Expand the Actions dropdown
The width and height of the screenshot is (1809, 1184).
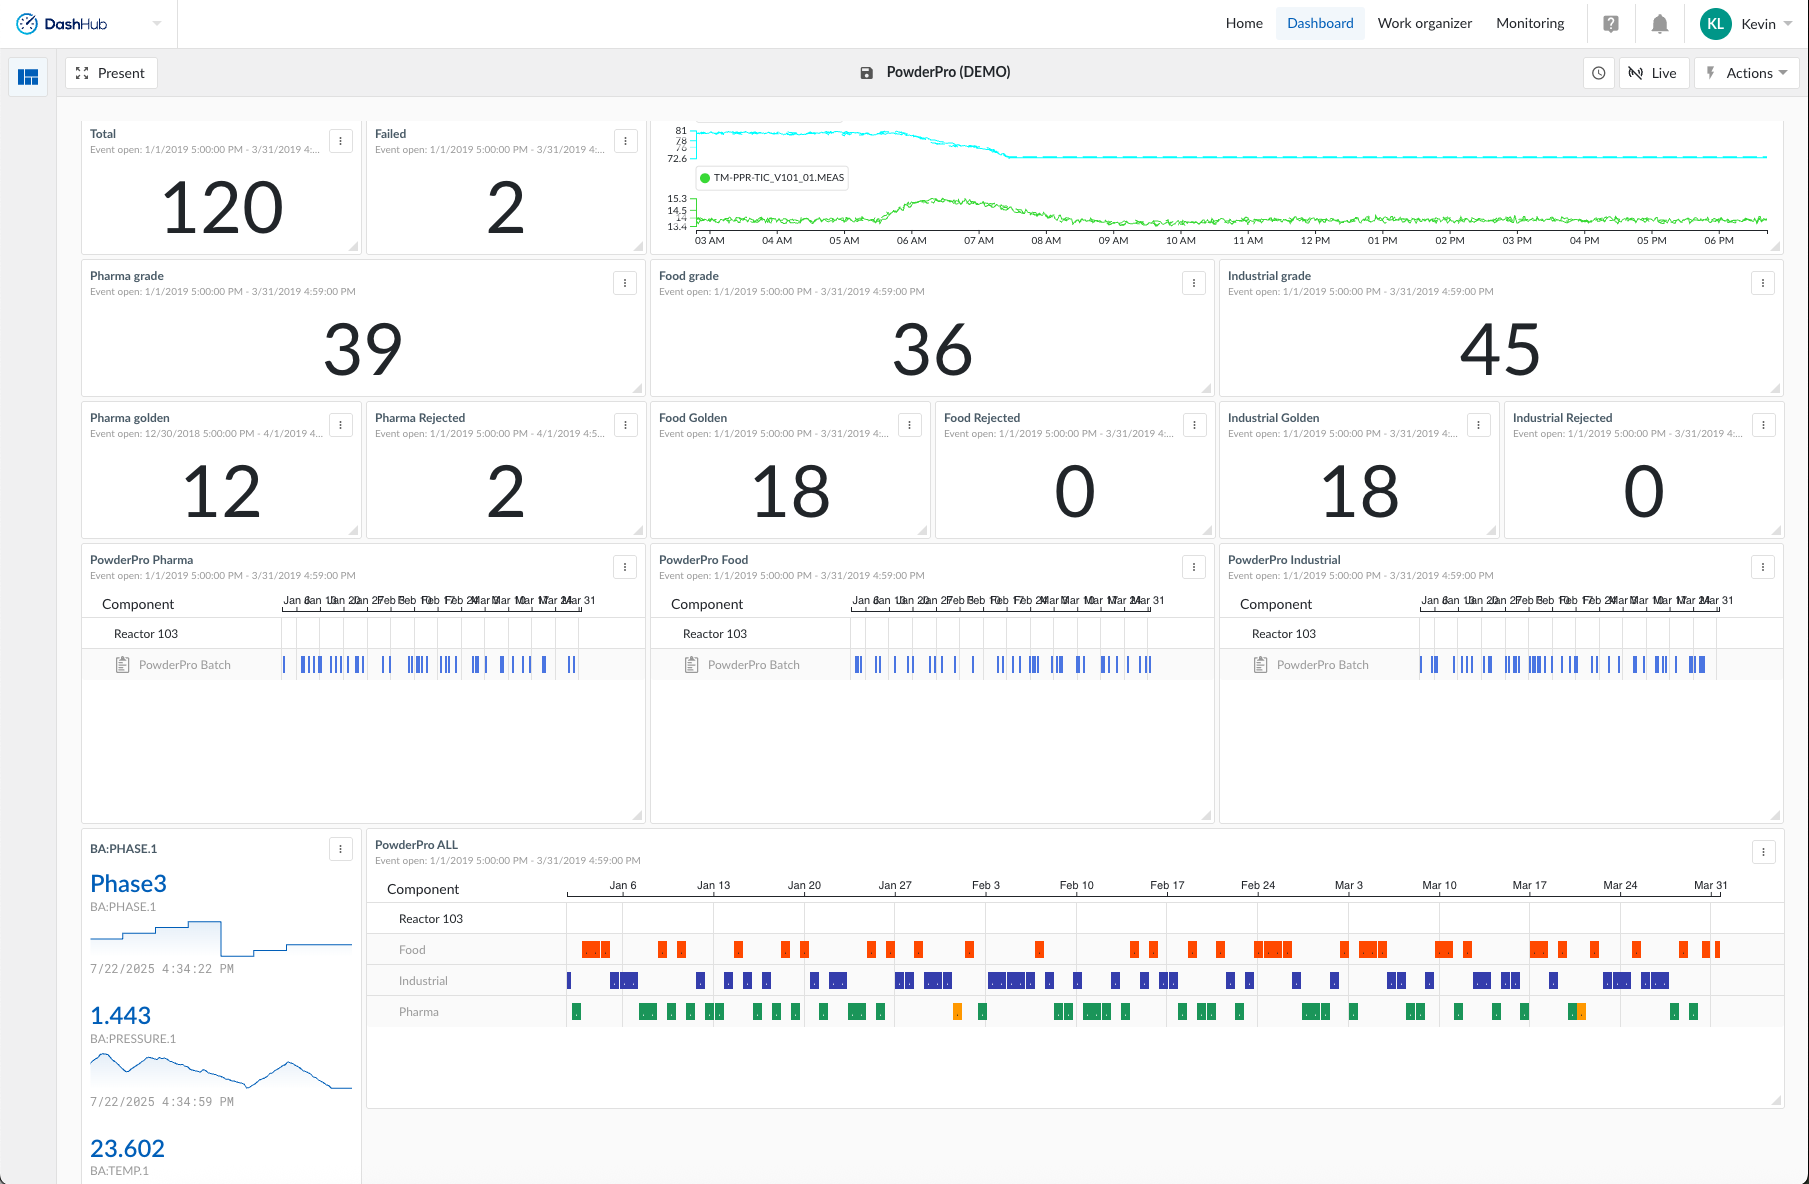pyautogui.click(x=1746, y=73)
